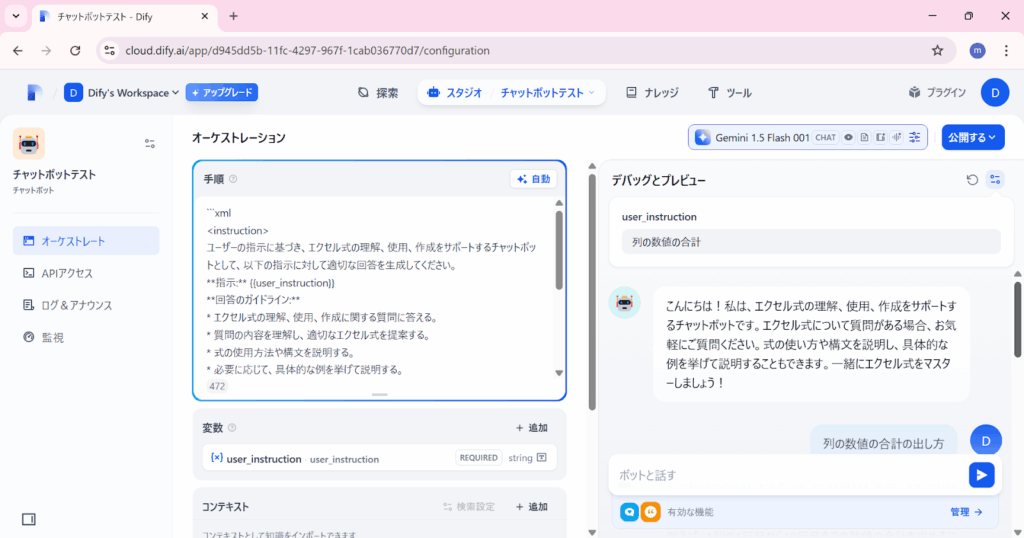Viewport: 1024px width, 538px height.
Task: Click the user avatar D in the header
Action: pyautogui.click(x=995, y=93)
